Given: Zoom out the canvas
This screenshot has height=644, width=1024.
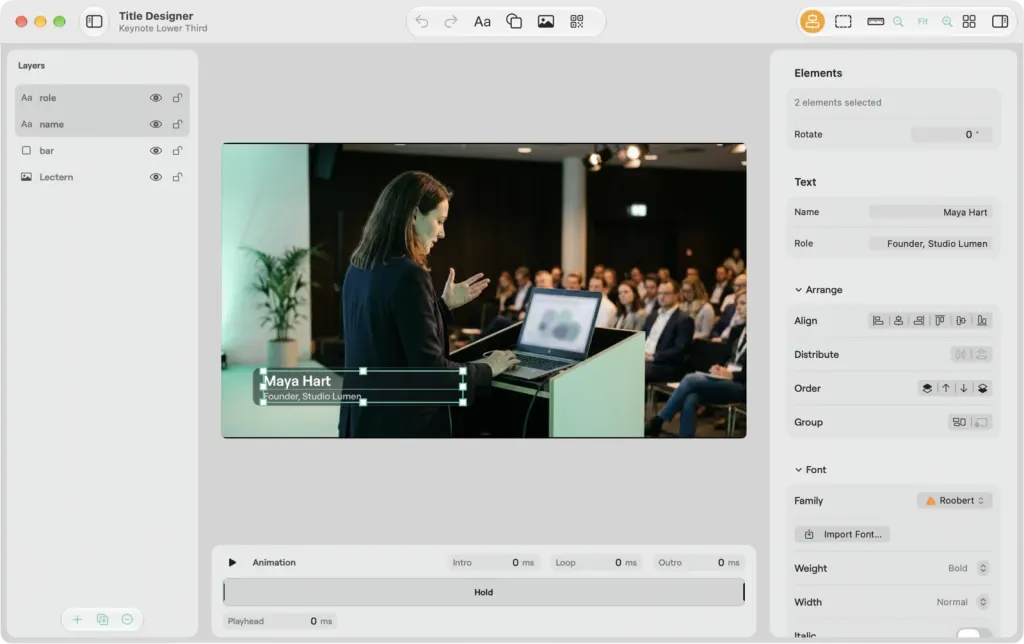Looking at the screenshot, I should [x=899, y=22].
